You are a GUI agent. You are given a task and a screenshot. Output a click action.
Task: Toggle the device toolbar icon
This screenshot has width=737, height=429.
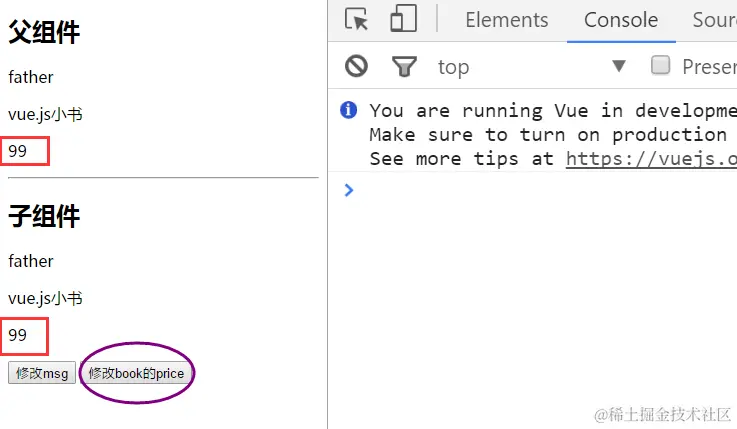coord(403,20)
